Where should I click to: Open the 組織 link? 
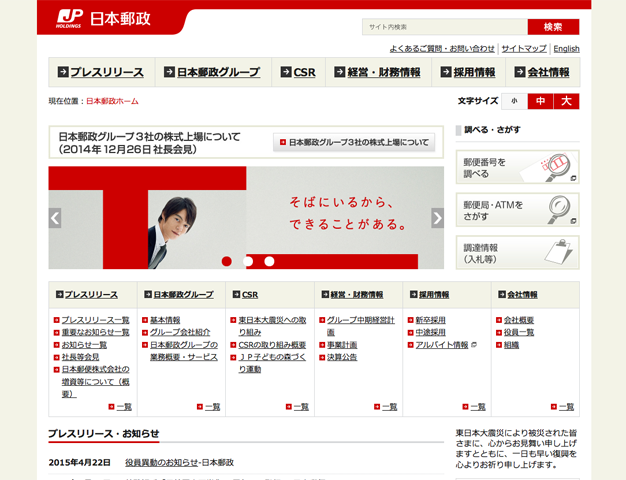point(511,345)
